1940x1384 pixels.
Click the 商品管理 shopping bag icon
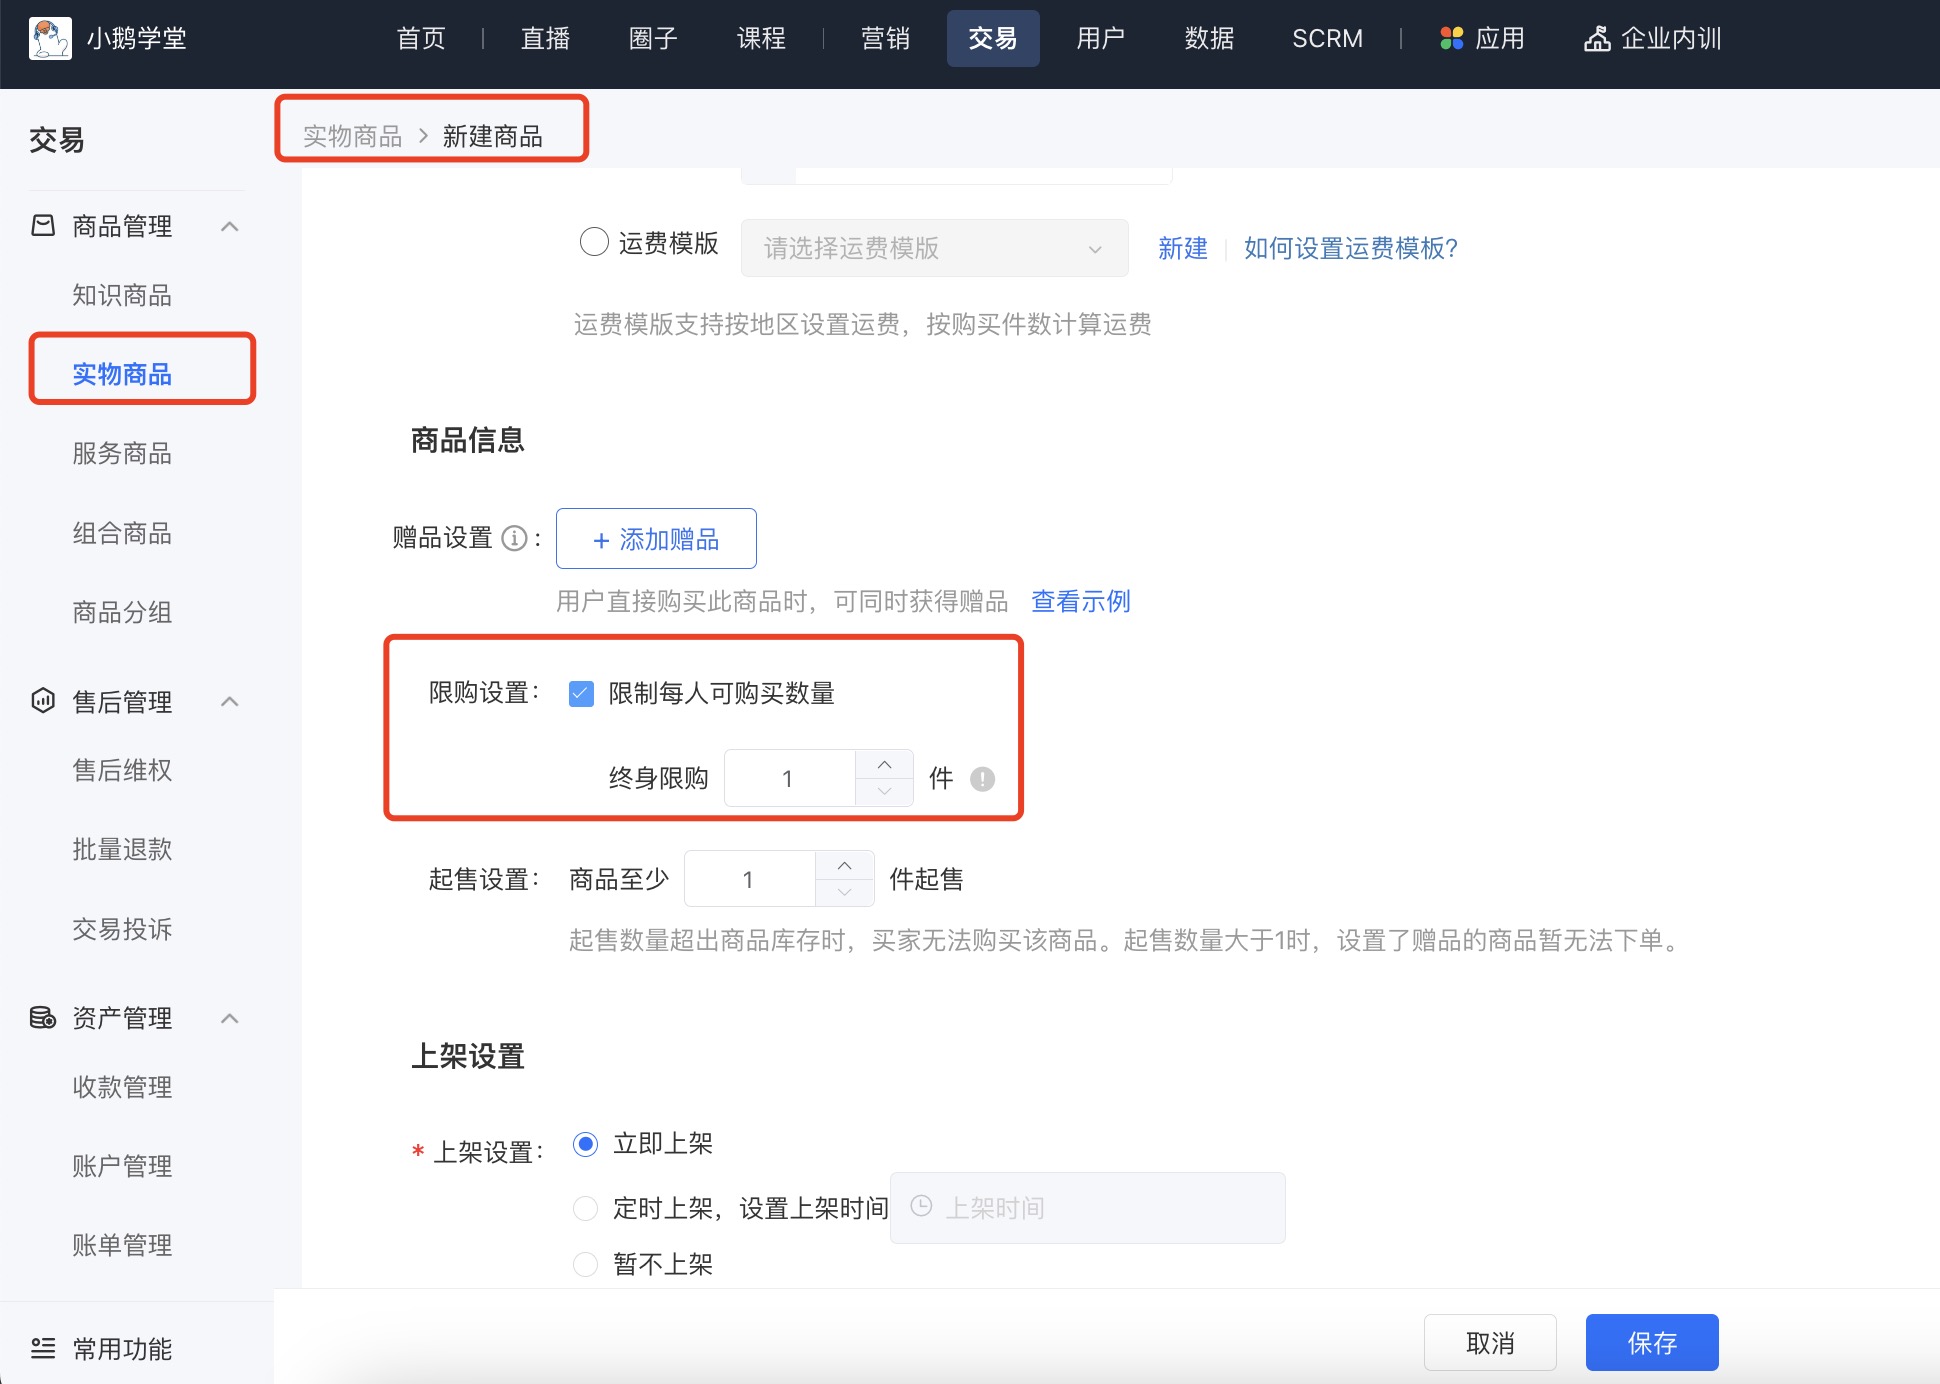click(43, 226)
